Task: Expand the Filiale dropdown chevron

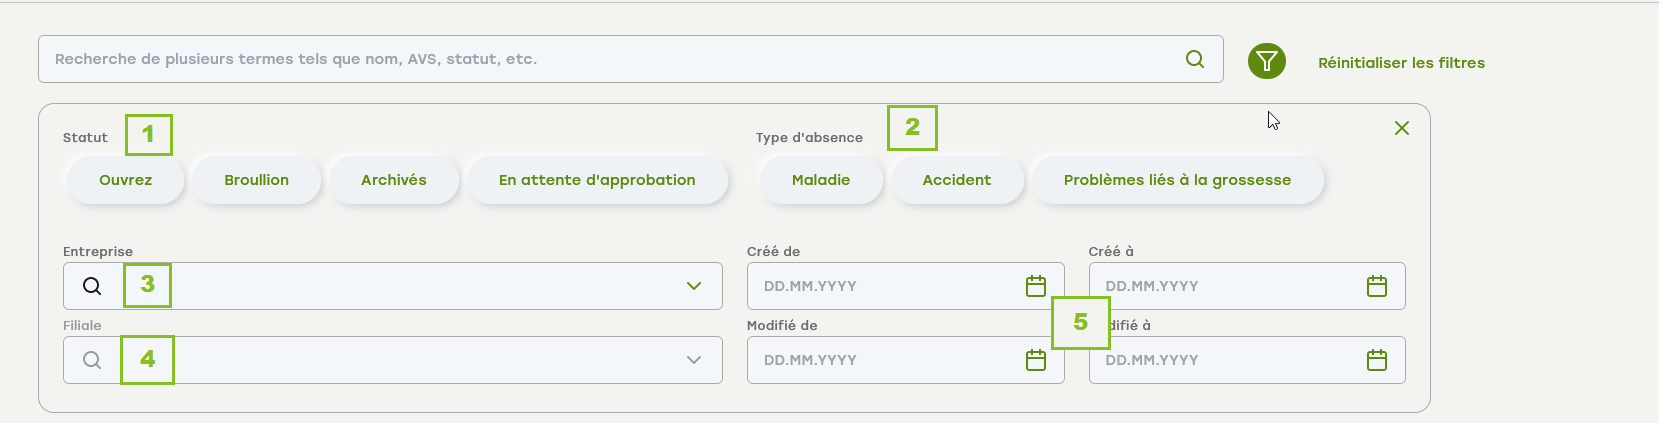Action: pyautogui.click(x=694, y=360)
